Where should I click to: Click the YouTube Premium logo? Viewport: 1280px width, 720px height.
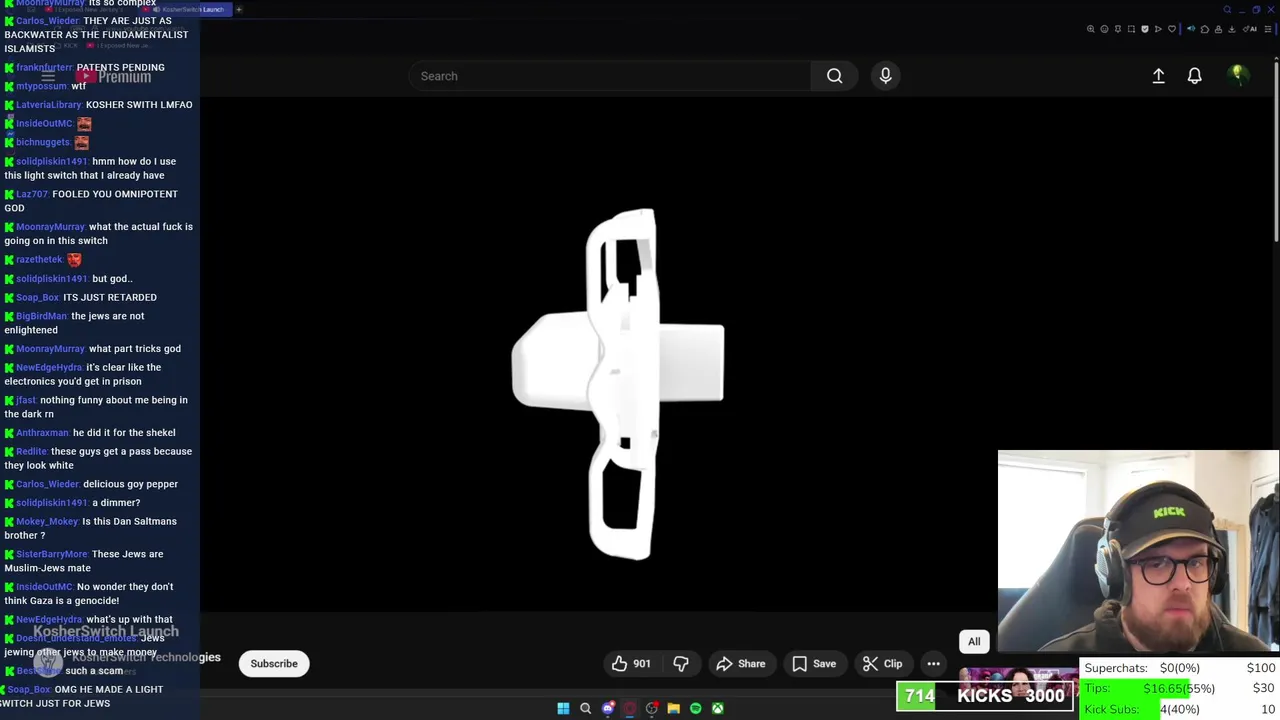(114, 77)
